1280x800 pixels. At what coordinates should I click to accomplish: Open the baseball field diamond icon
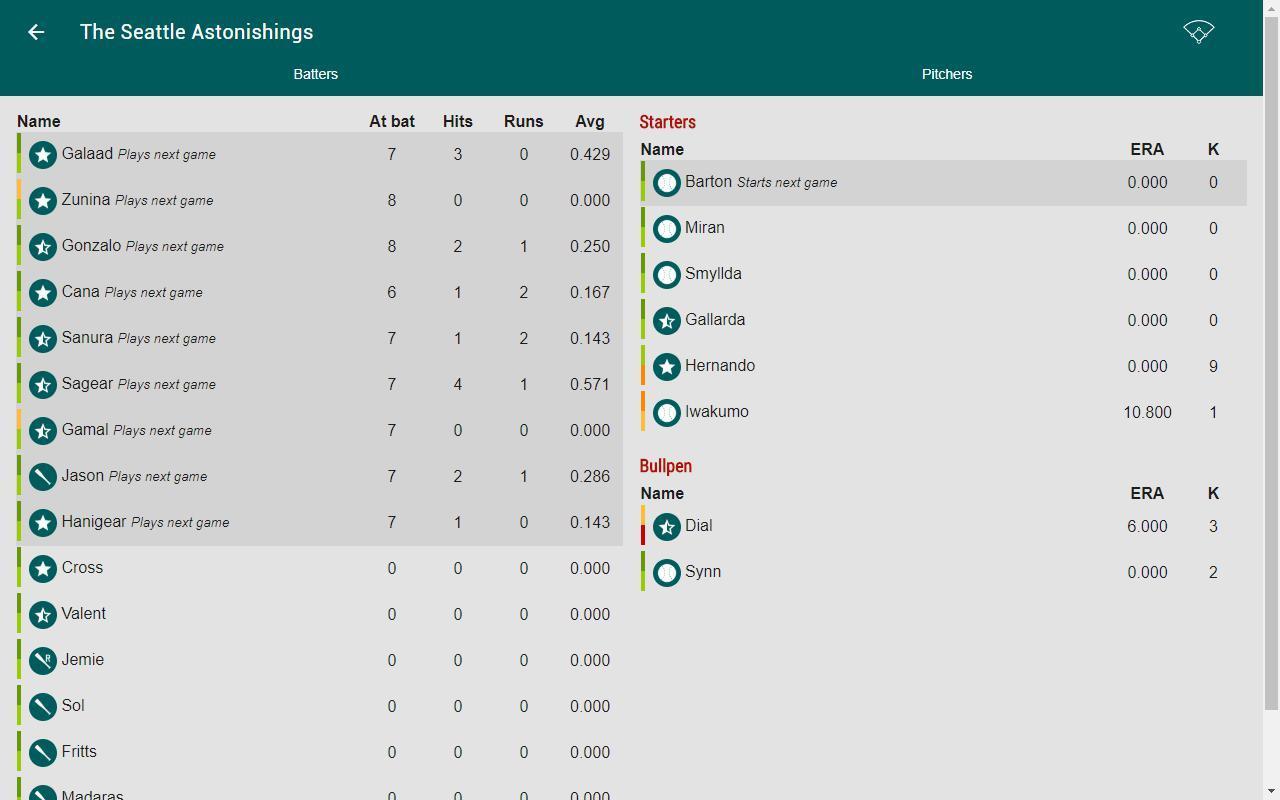pyautogui.click(x=1199, y=32)
